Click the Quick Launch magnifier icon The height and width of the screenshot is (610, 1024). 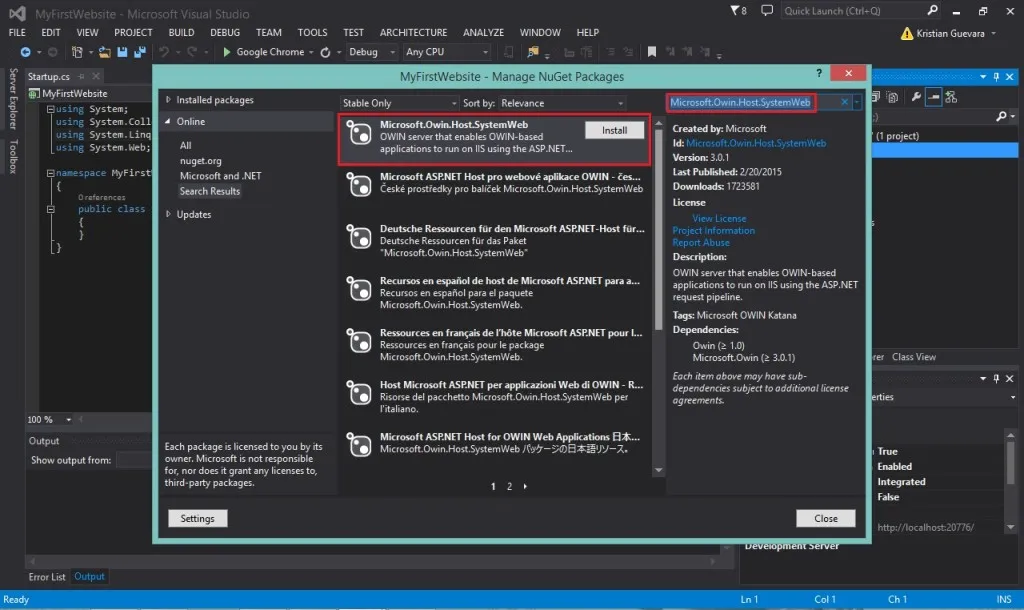(x=933, y=10)
